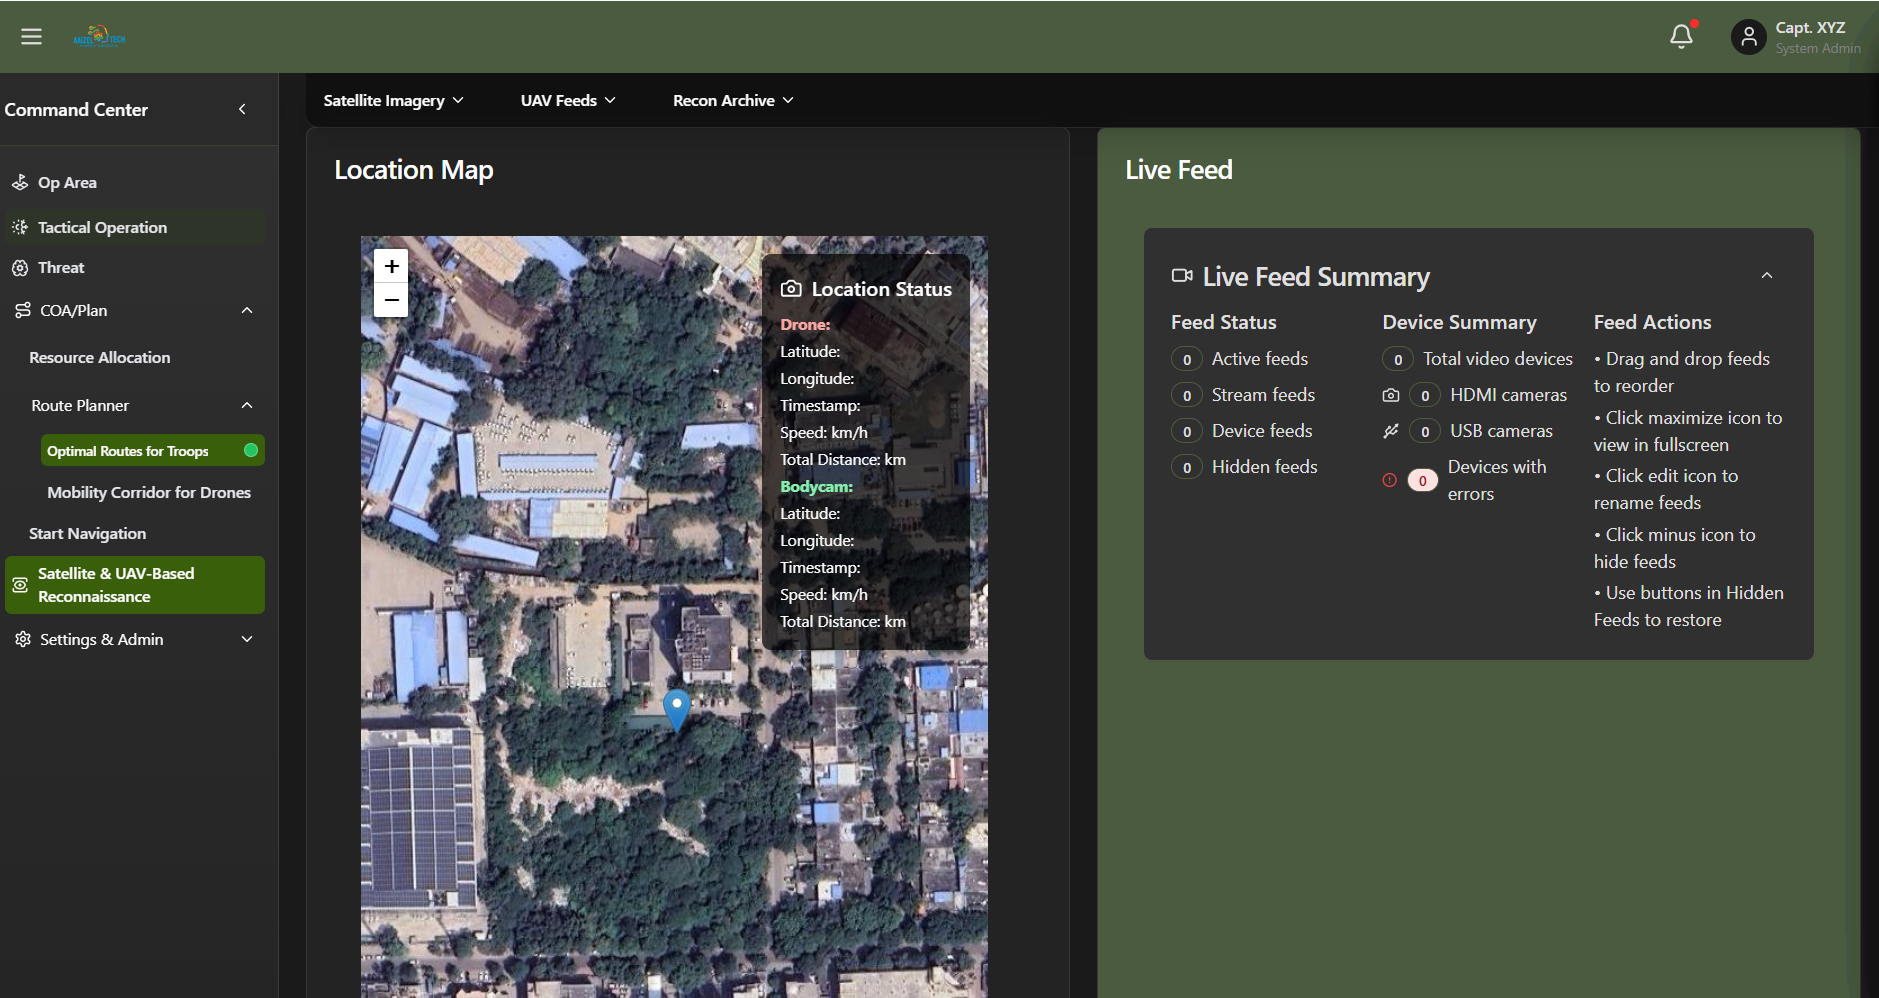
Task: Click the Settings & Admin gear icon
Action: (22, 639)
